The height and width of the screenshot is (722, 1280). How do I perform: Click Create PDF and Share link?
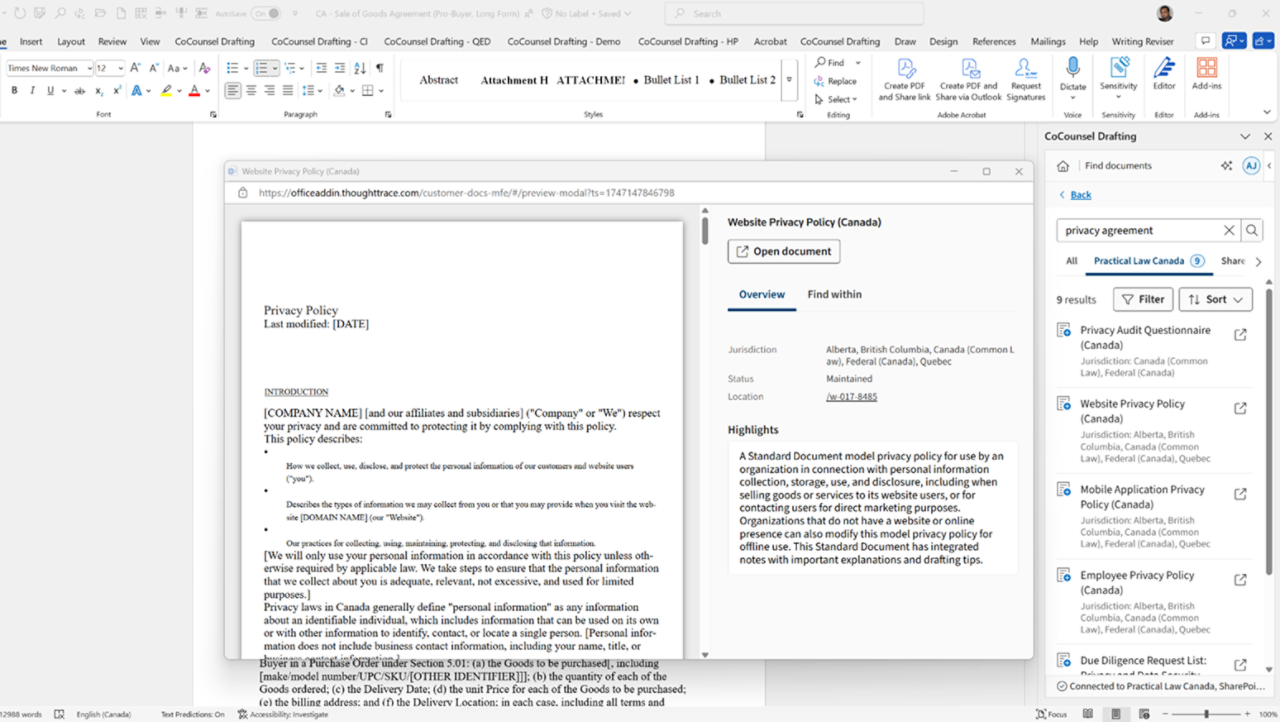pos(905,79)
